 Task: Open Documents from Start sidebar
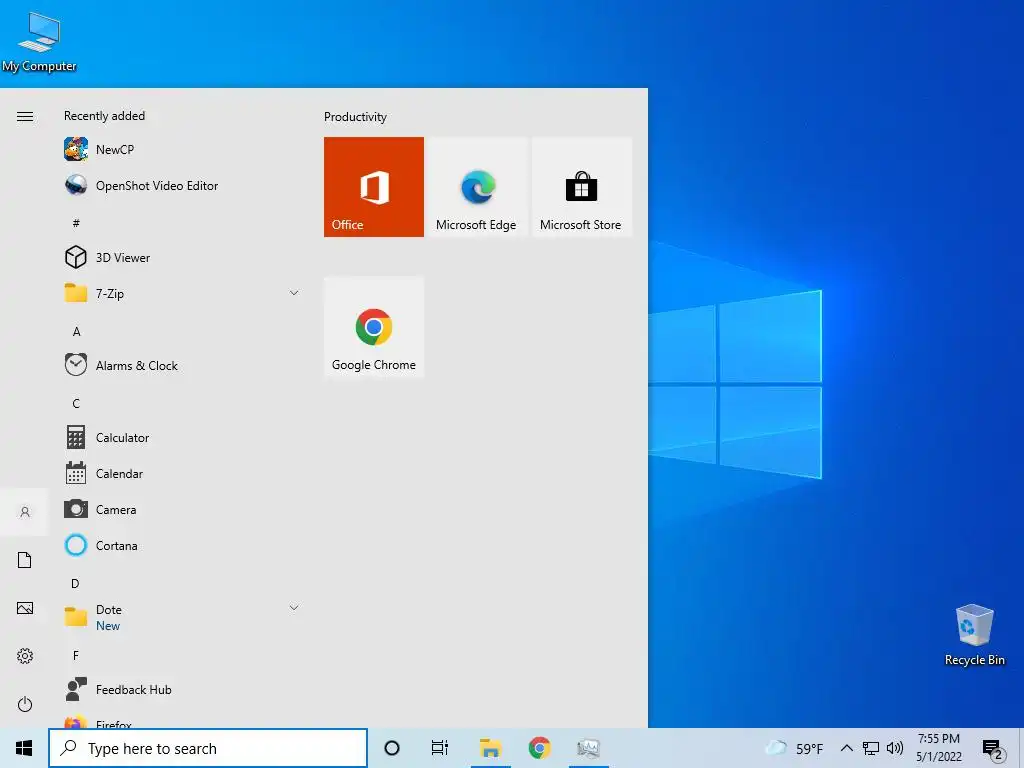(x=25, y=560)
